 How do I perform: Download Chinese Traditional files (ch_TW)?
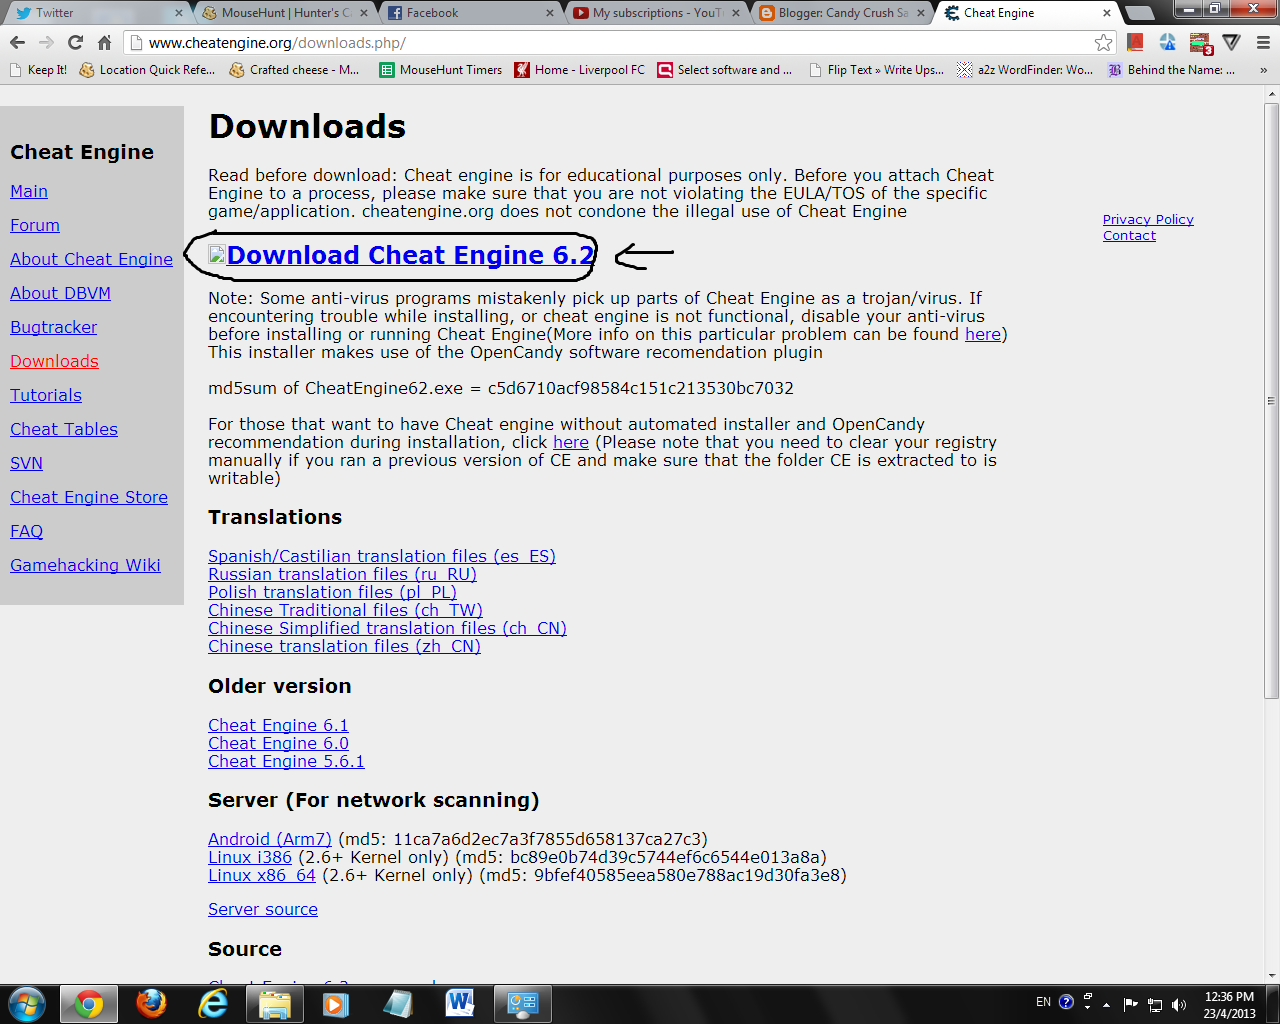click(345, 610)
